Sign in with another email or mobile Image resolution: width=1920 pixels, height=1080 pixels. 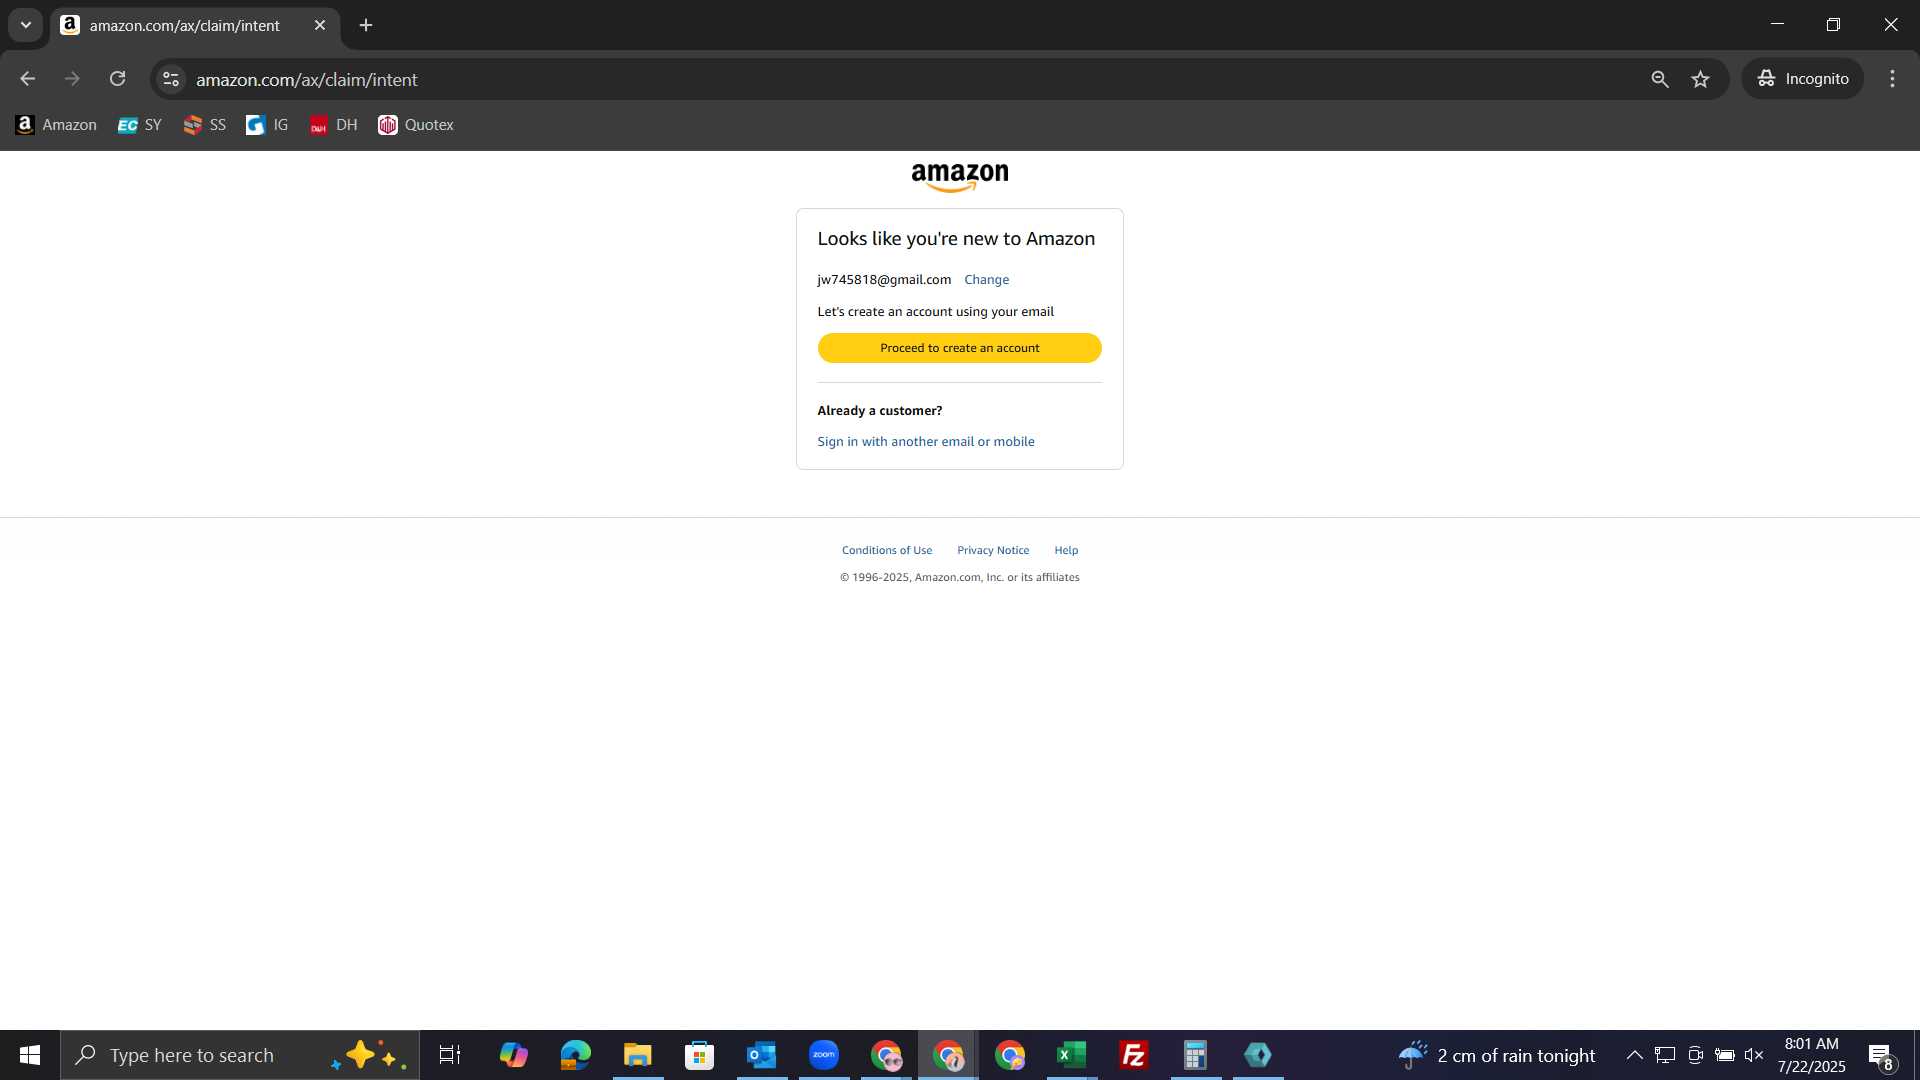click(926, 442)
